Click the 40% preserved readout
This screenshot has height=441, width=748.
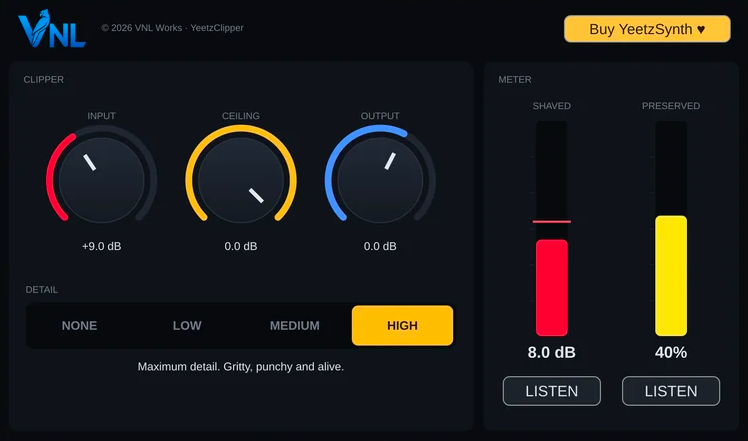coord(671,353)
